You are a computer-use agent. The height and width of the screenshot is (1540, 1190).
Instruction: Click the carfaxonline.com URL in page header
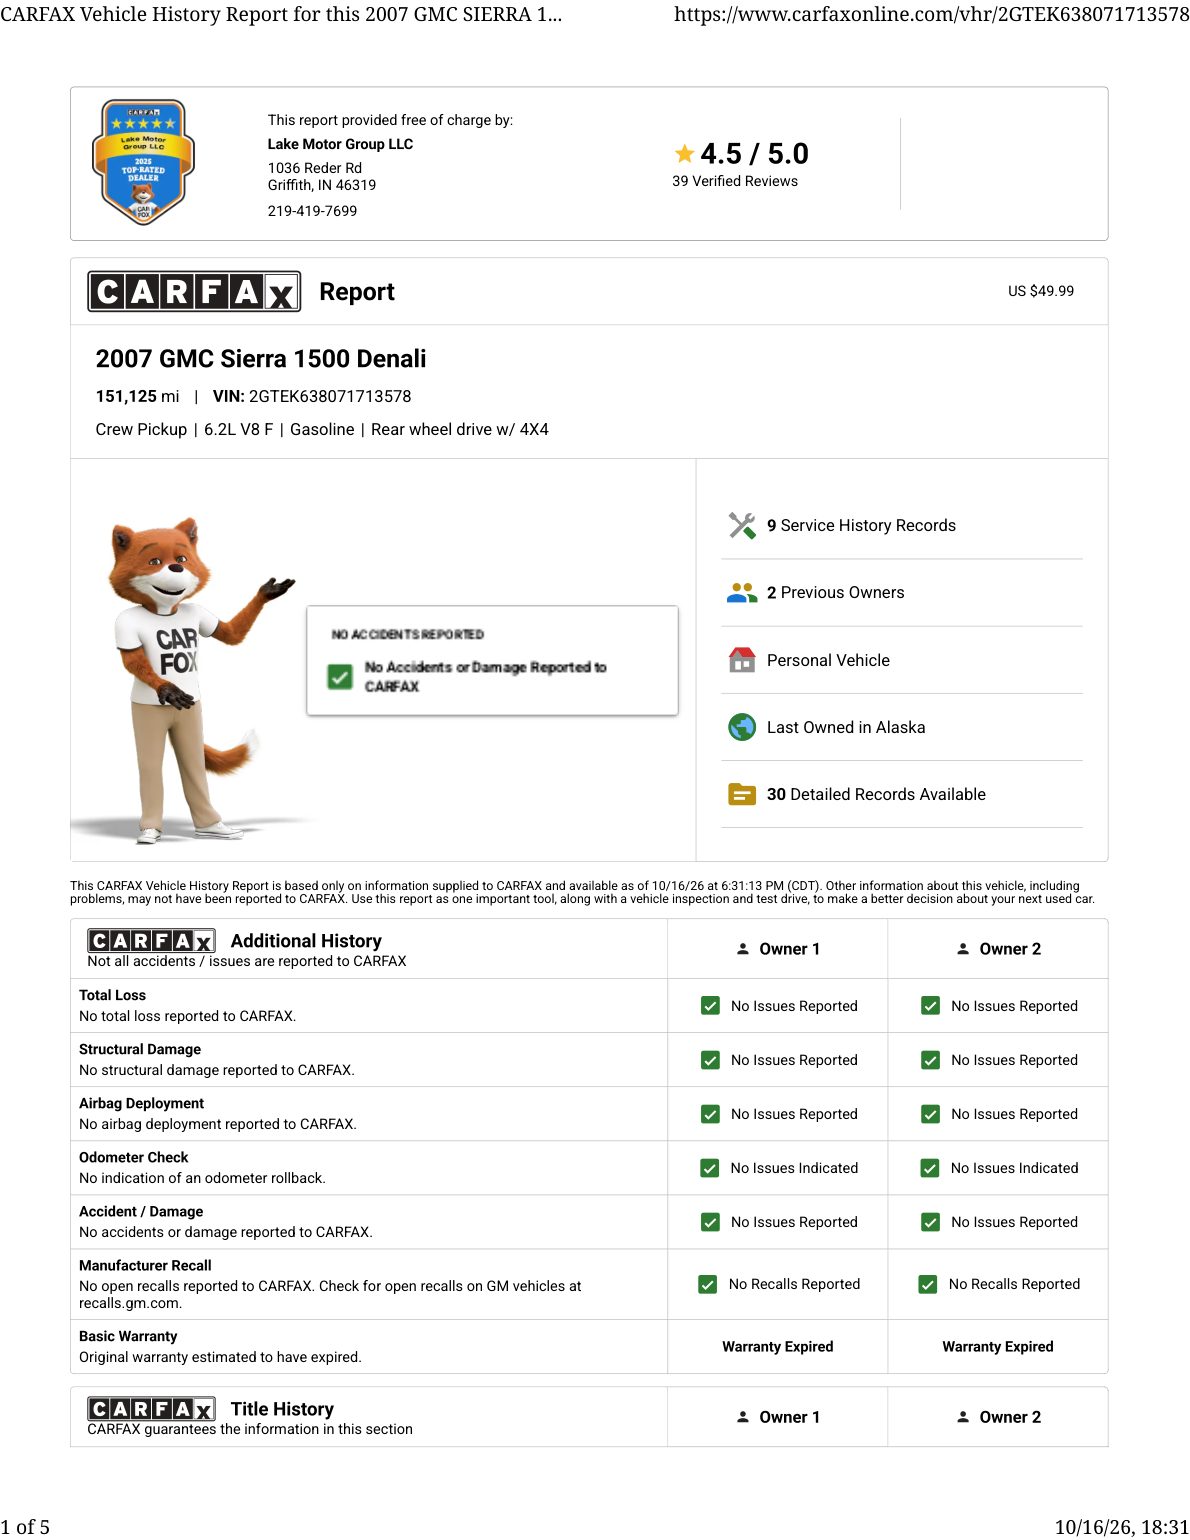932,14
